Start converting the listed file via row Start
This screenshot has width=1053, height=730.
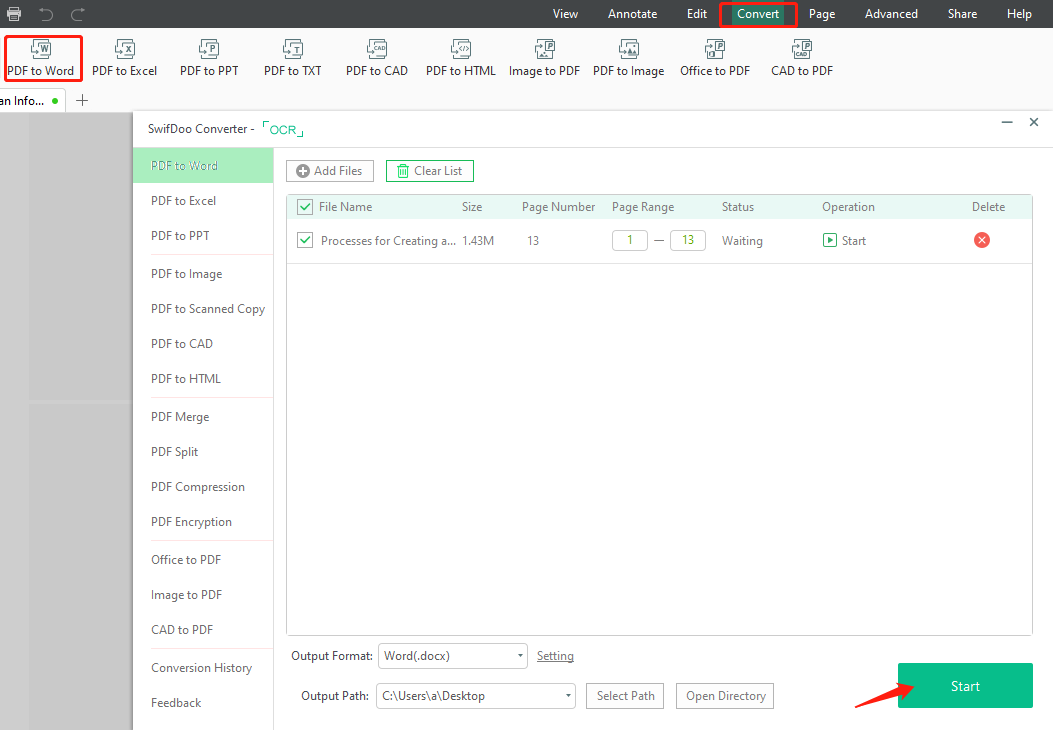point(844,240)
